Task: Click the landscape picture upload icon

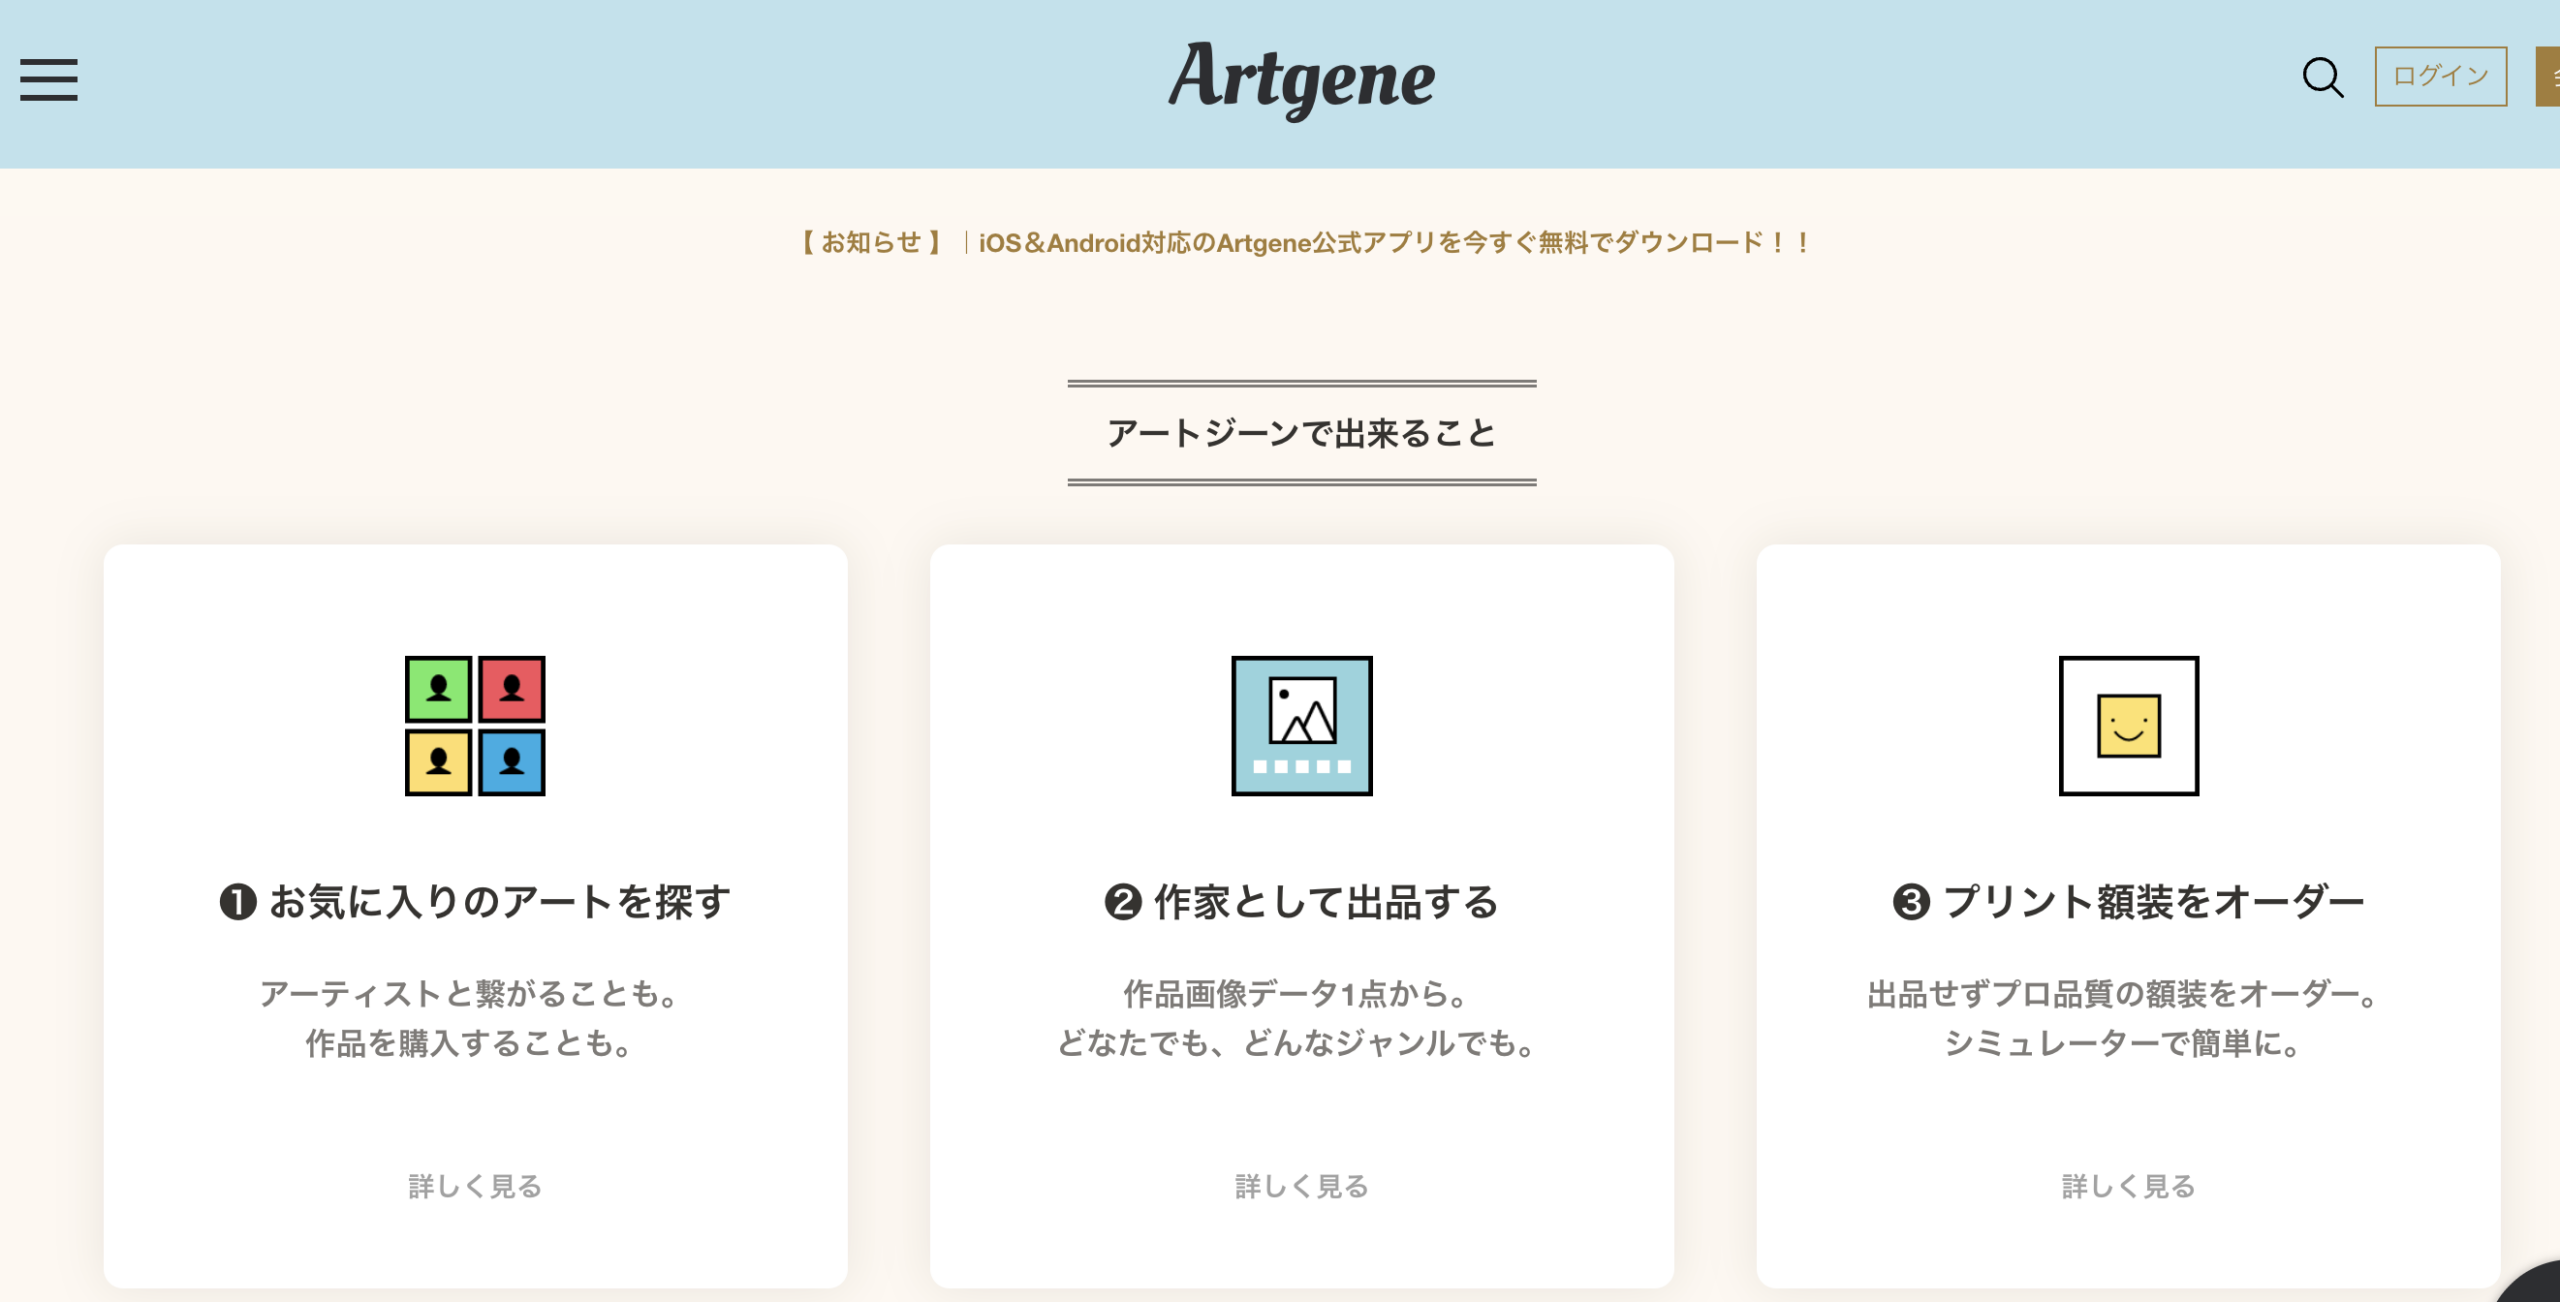Action: (1301, 726)
